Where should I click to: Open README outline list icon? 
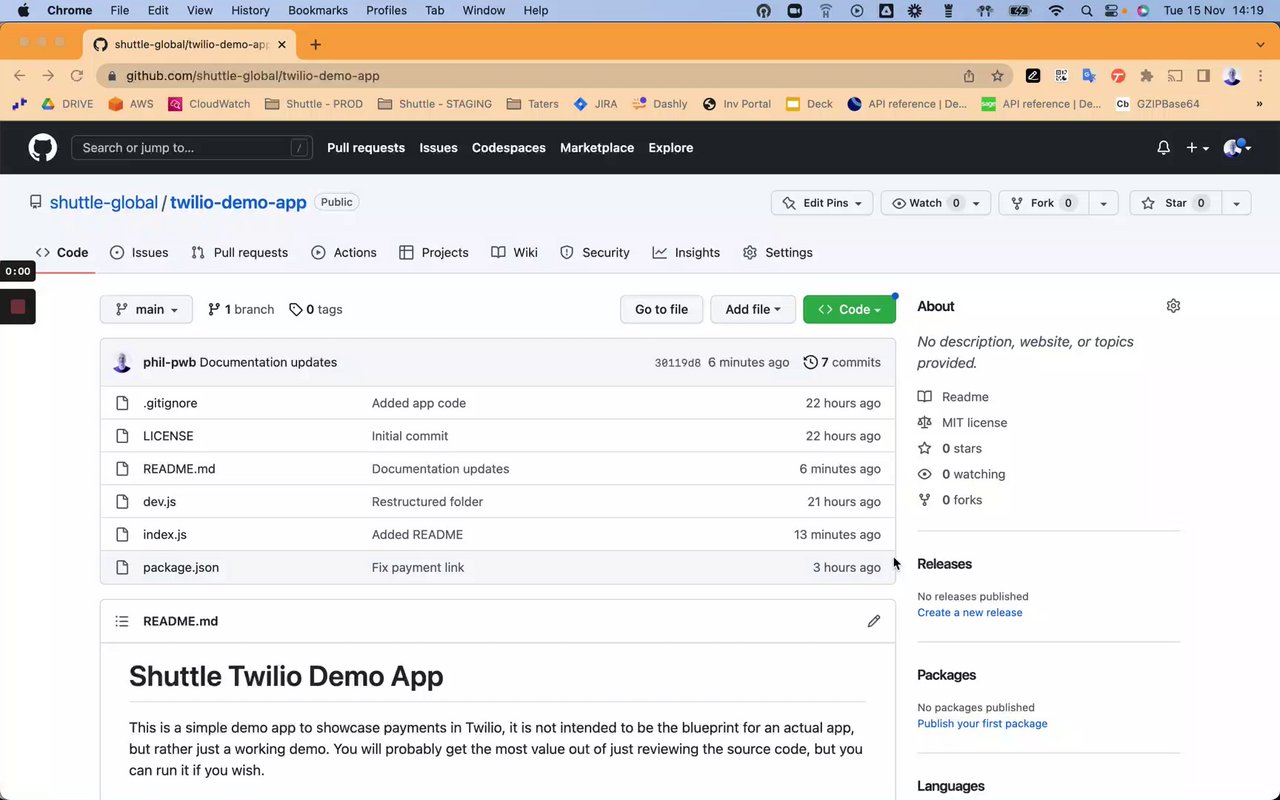click(x=122, y=621)
